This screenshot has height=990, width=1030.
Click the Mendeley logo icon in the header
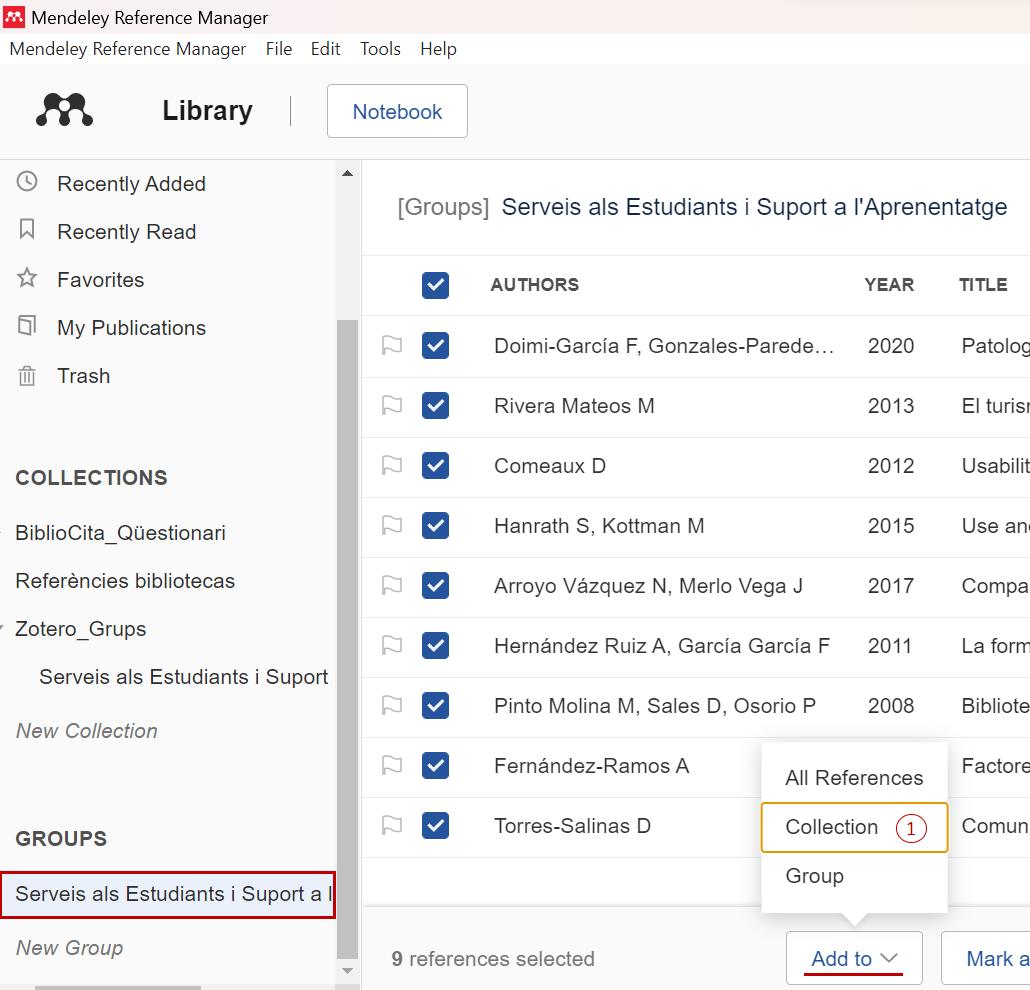tap(64, 110)
